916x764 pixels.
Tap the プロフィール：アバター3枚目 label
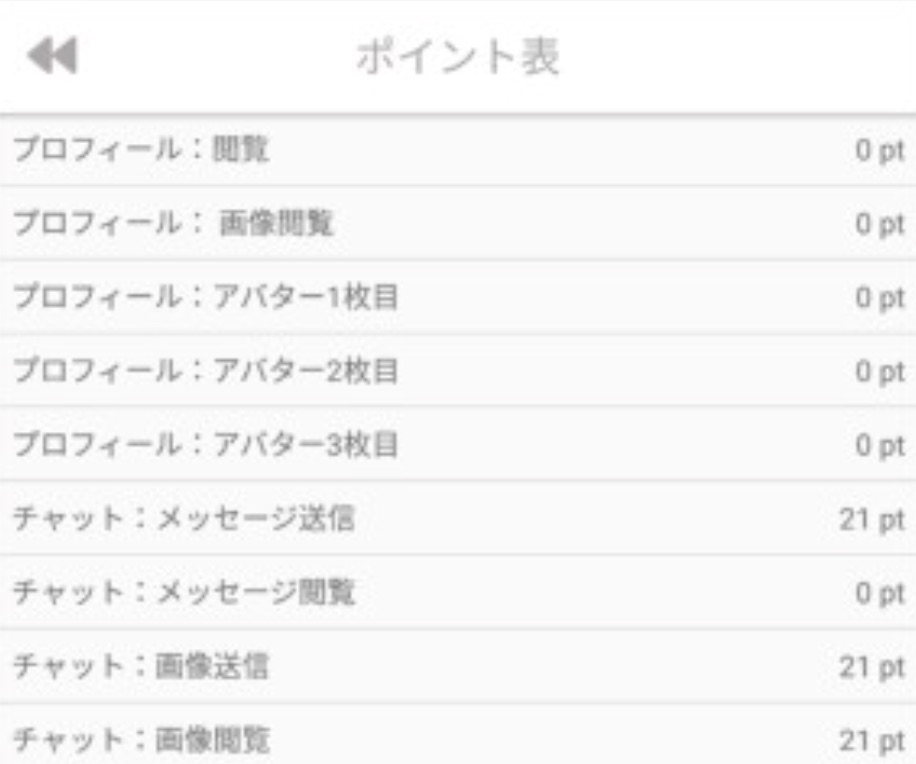click(x=205, y=445)
